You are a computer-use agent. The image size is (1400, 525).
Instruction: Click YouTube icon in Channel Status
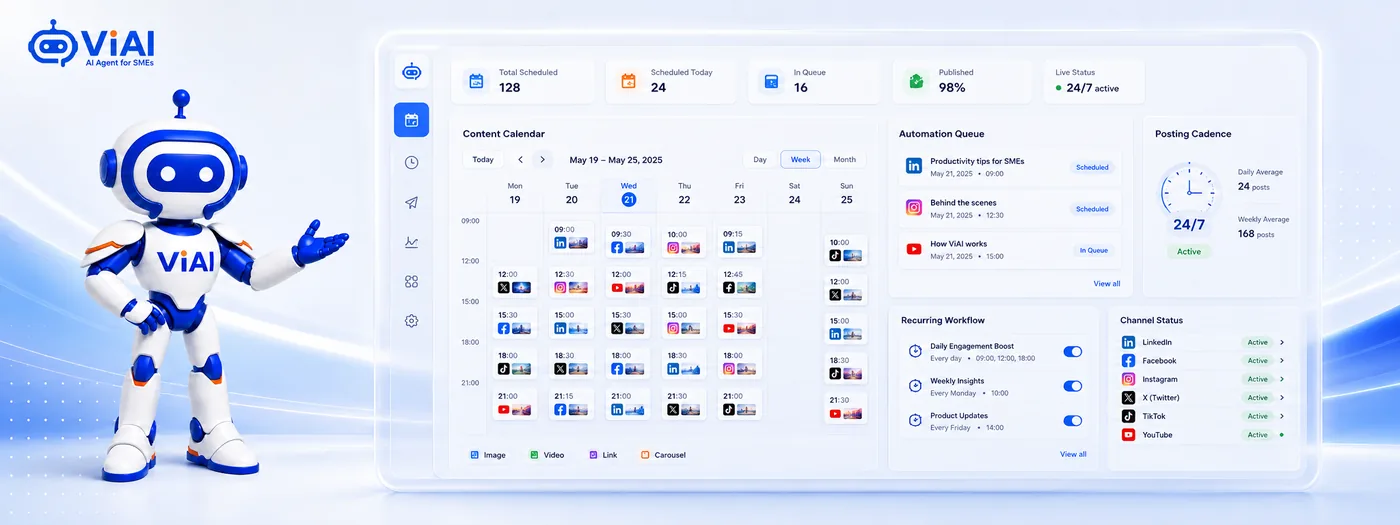tap(1128, 435)
